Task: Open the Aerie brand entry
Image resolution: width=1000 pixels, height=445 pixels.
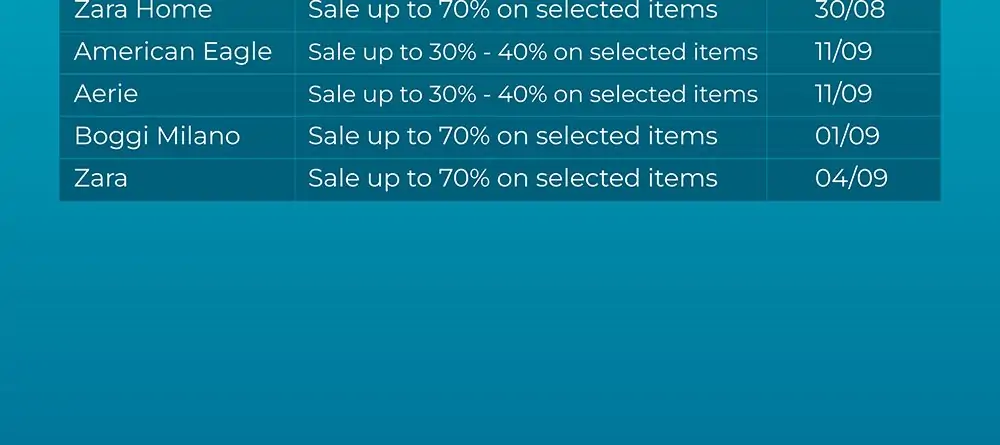Action: pos(106,94)
